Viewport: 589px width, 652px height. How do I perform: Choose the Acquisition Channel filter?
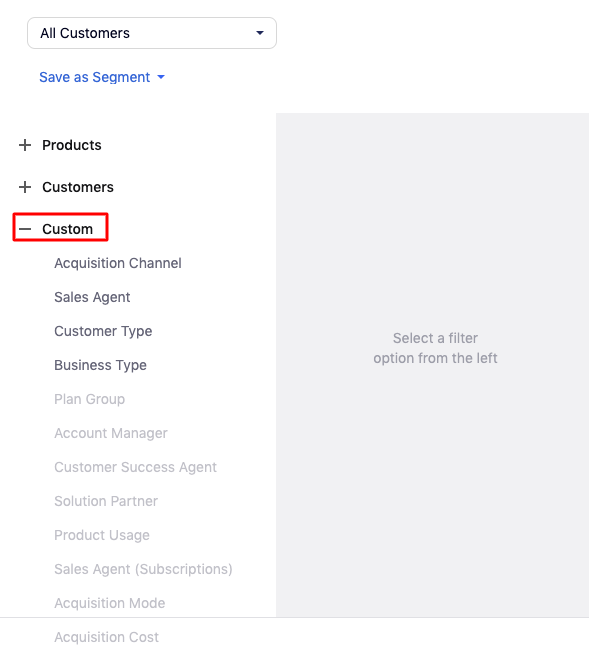(118, 263)
